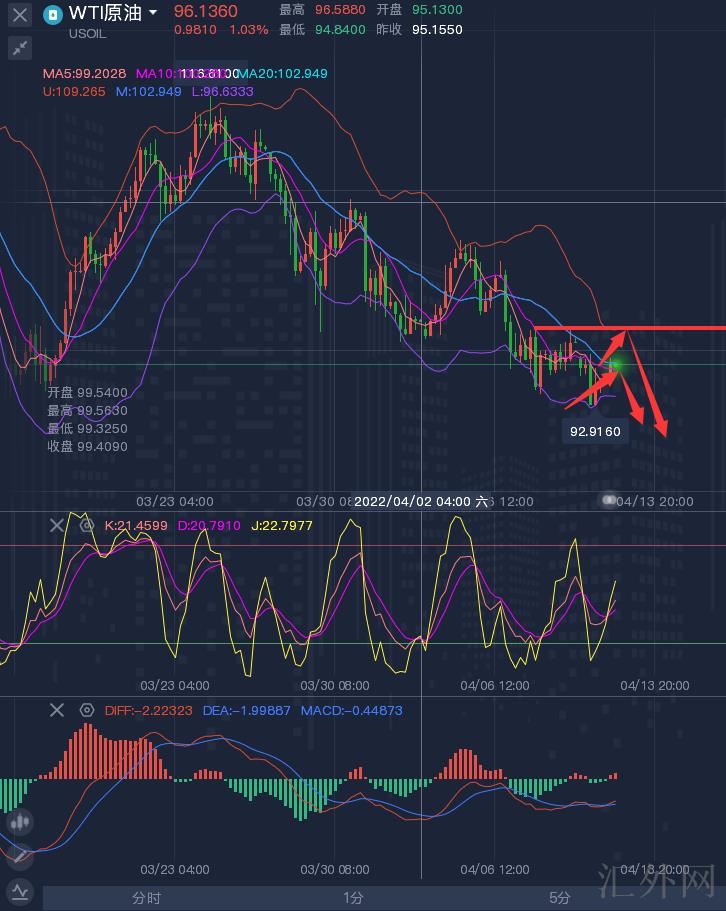Open the line indicator selector icon

pyautogui.click(x=20, y=892)
